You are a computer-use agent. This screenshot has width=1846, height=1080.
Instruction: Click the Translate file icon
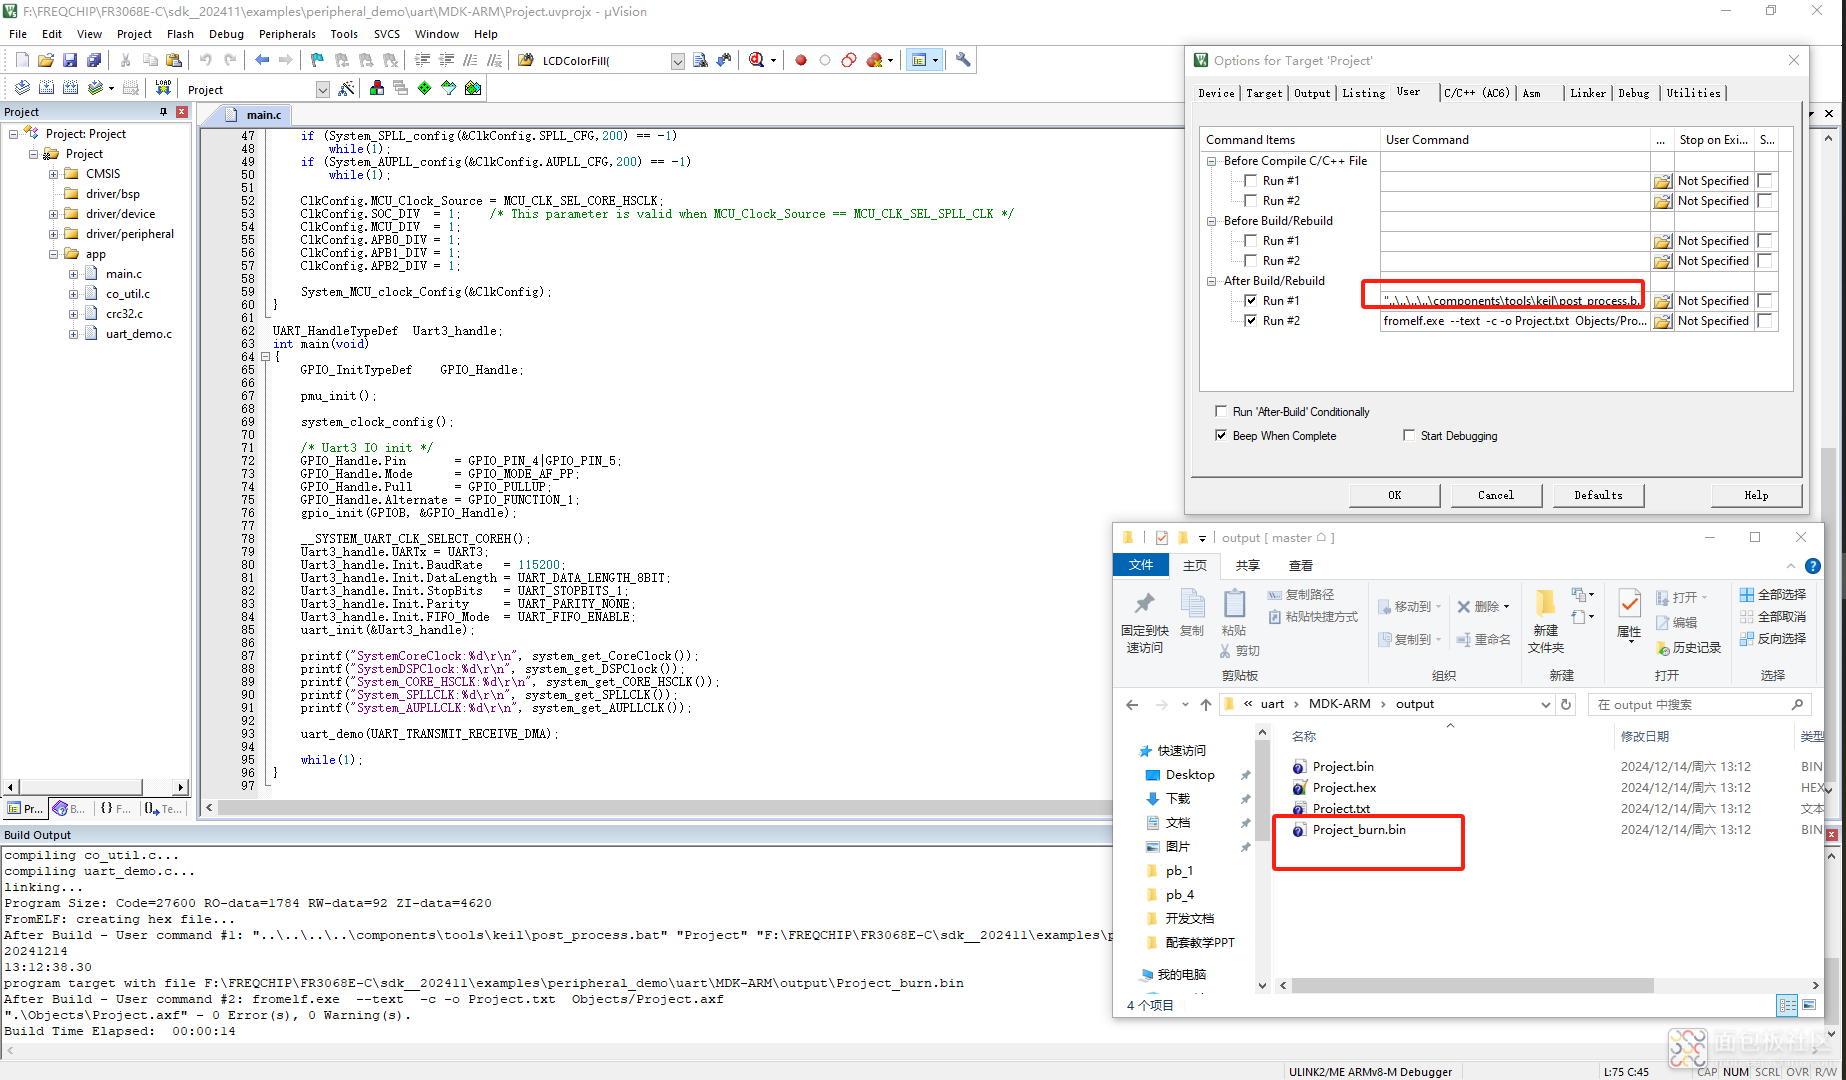click(22, 88)
